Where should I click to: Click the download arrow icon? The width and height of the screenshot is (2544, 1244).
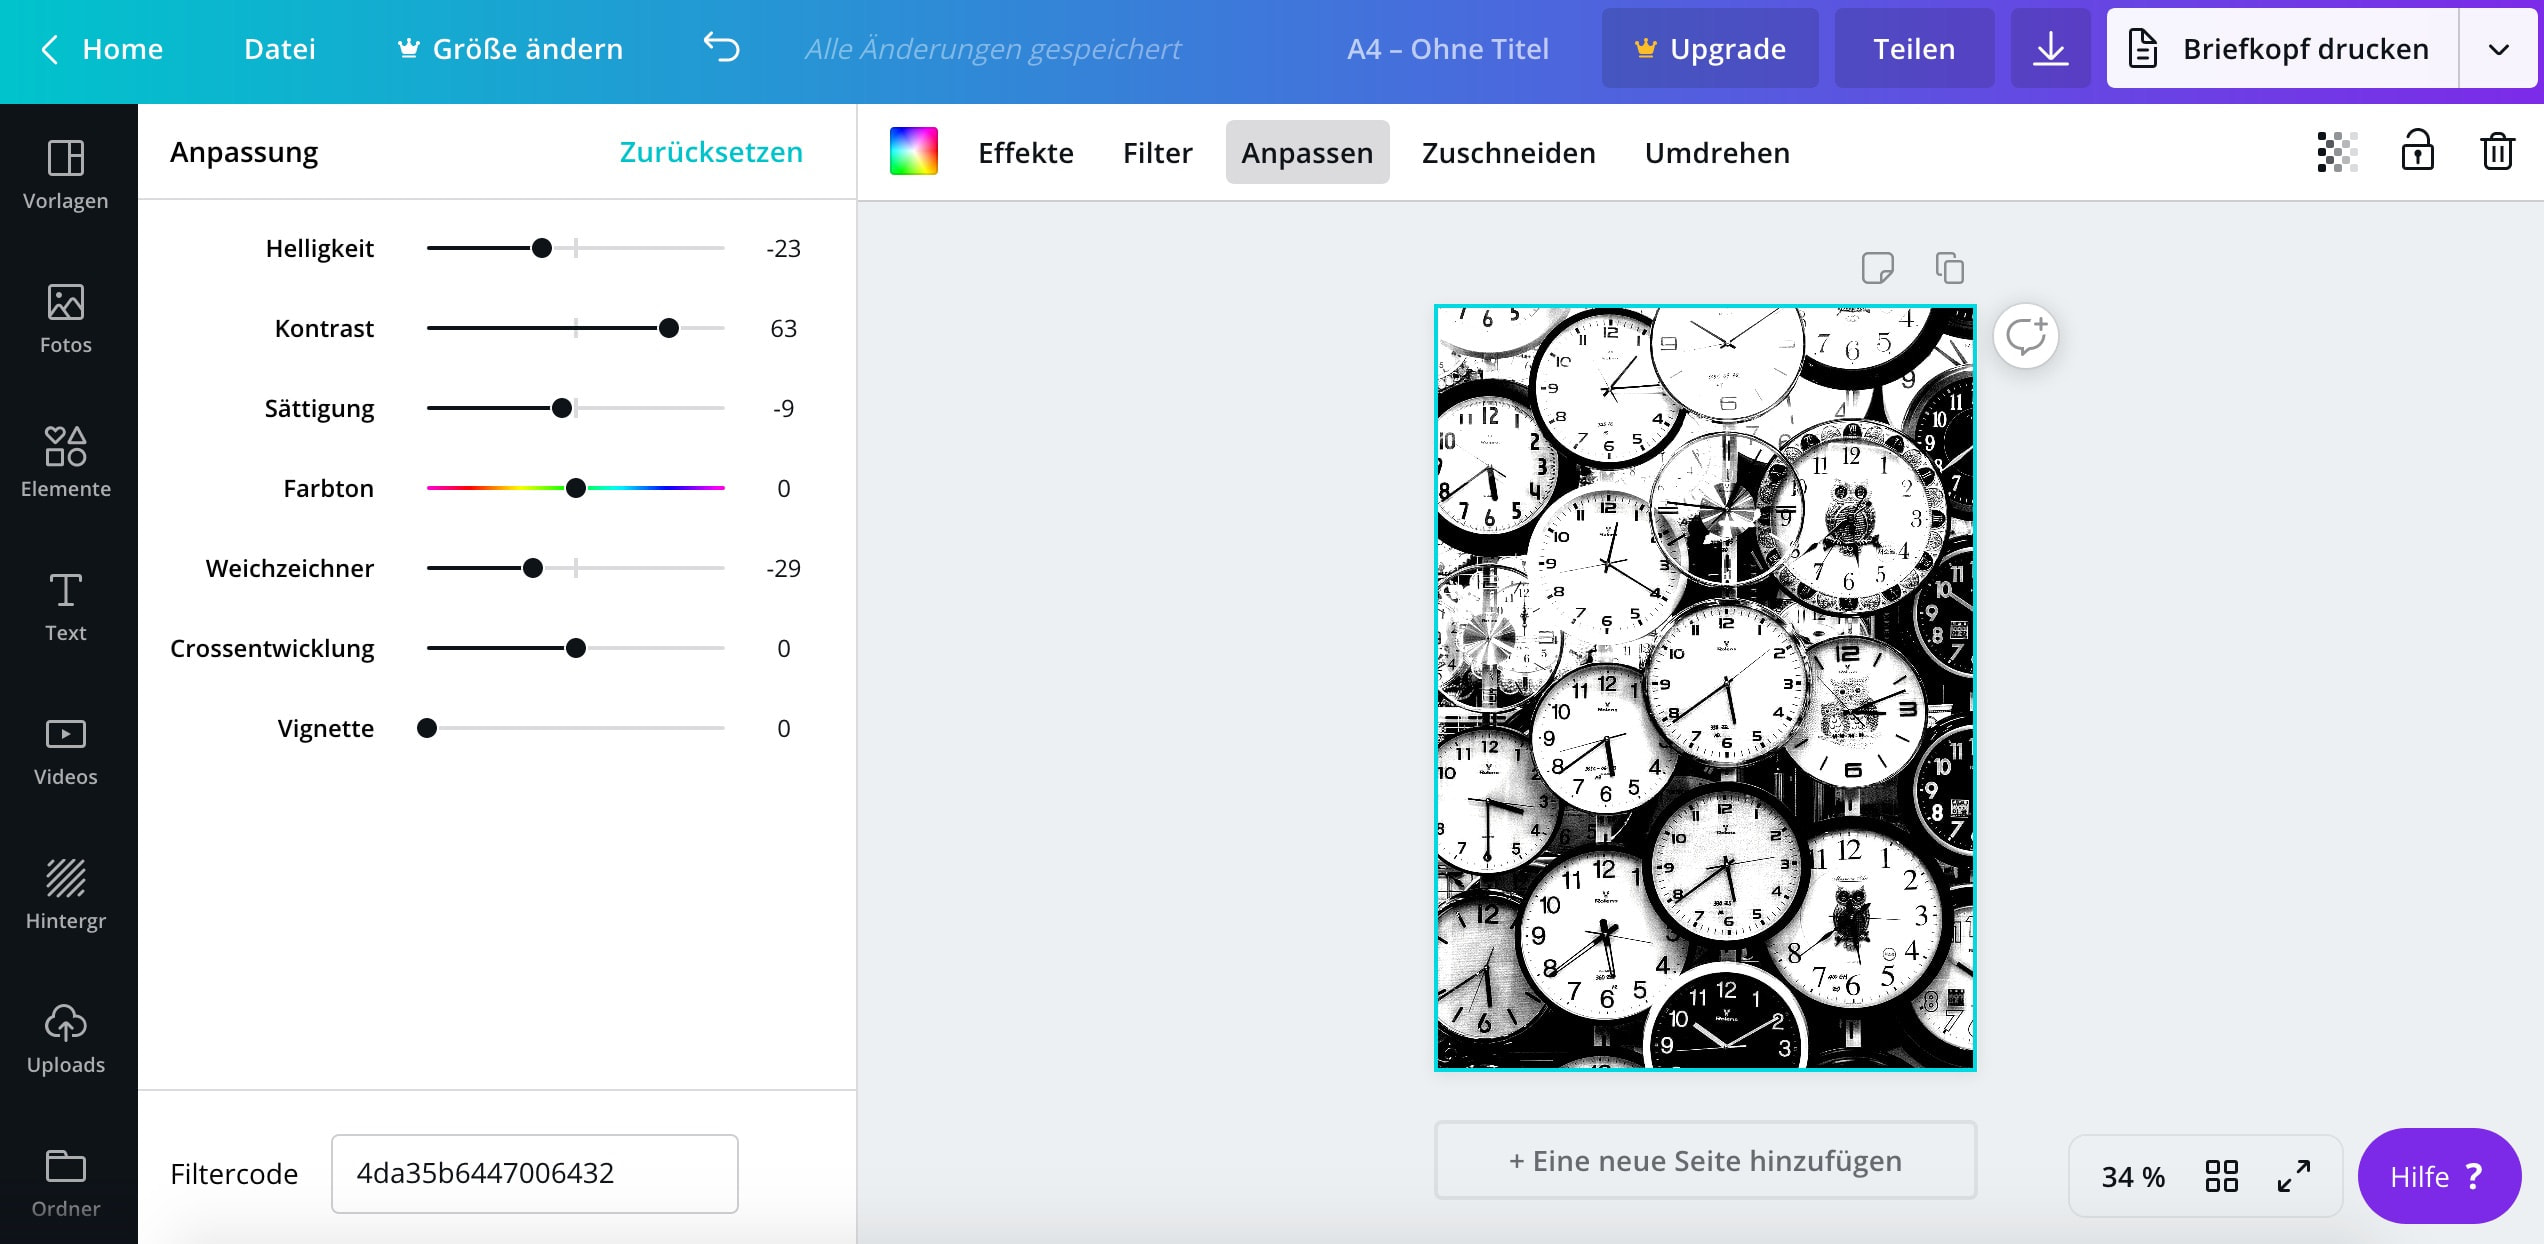(2050, 49)
